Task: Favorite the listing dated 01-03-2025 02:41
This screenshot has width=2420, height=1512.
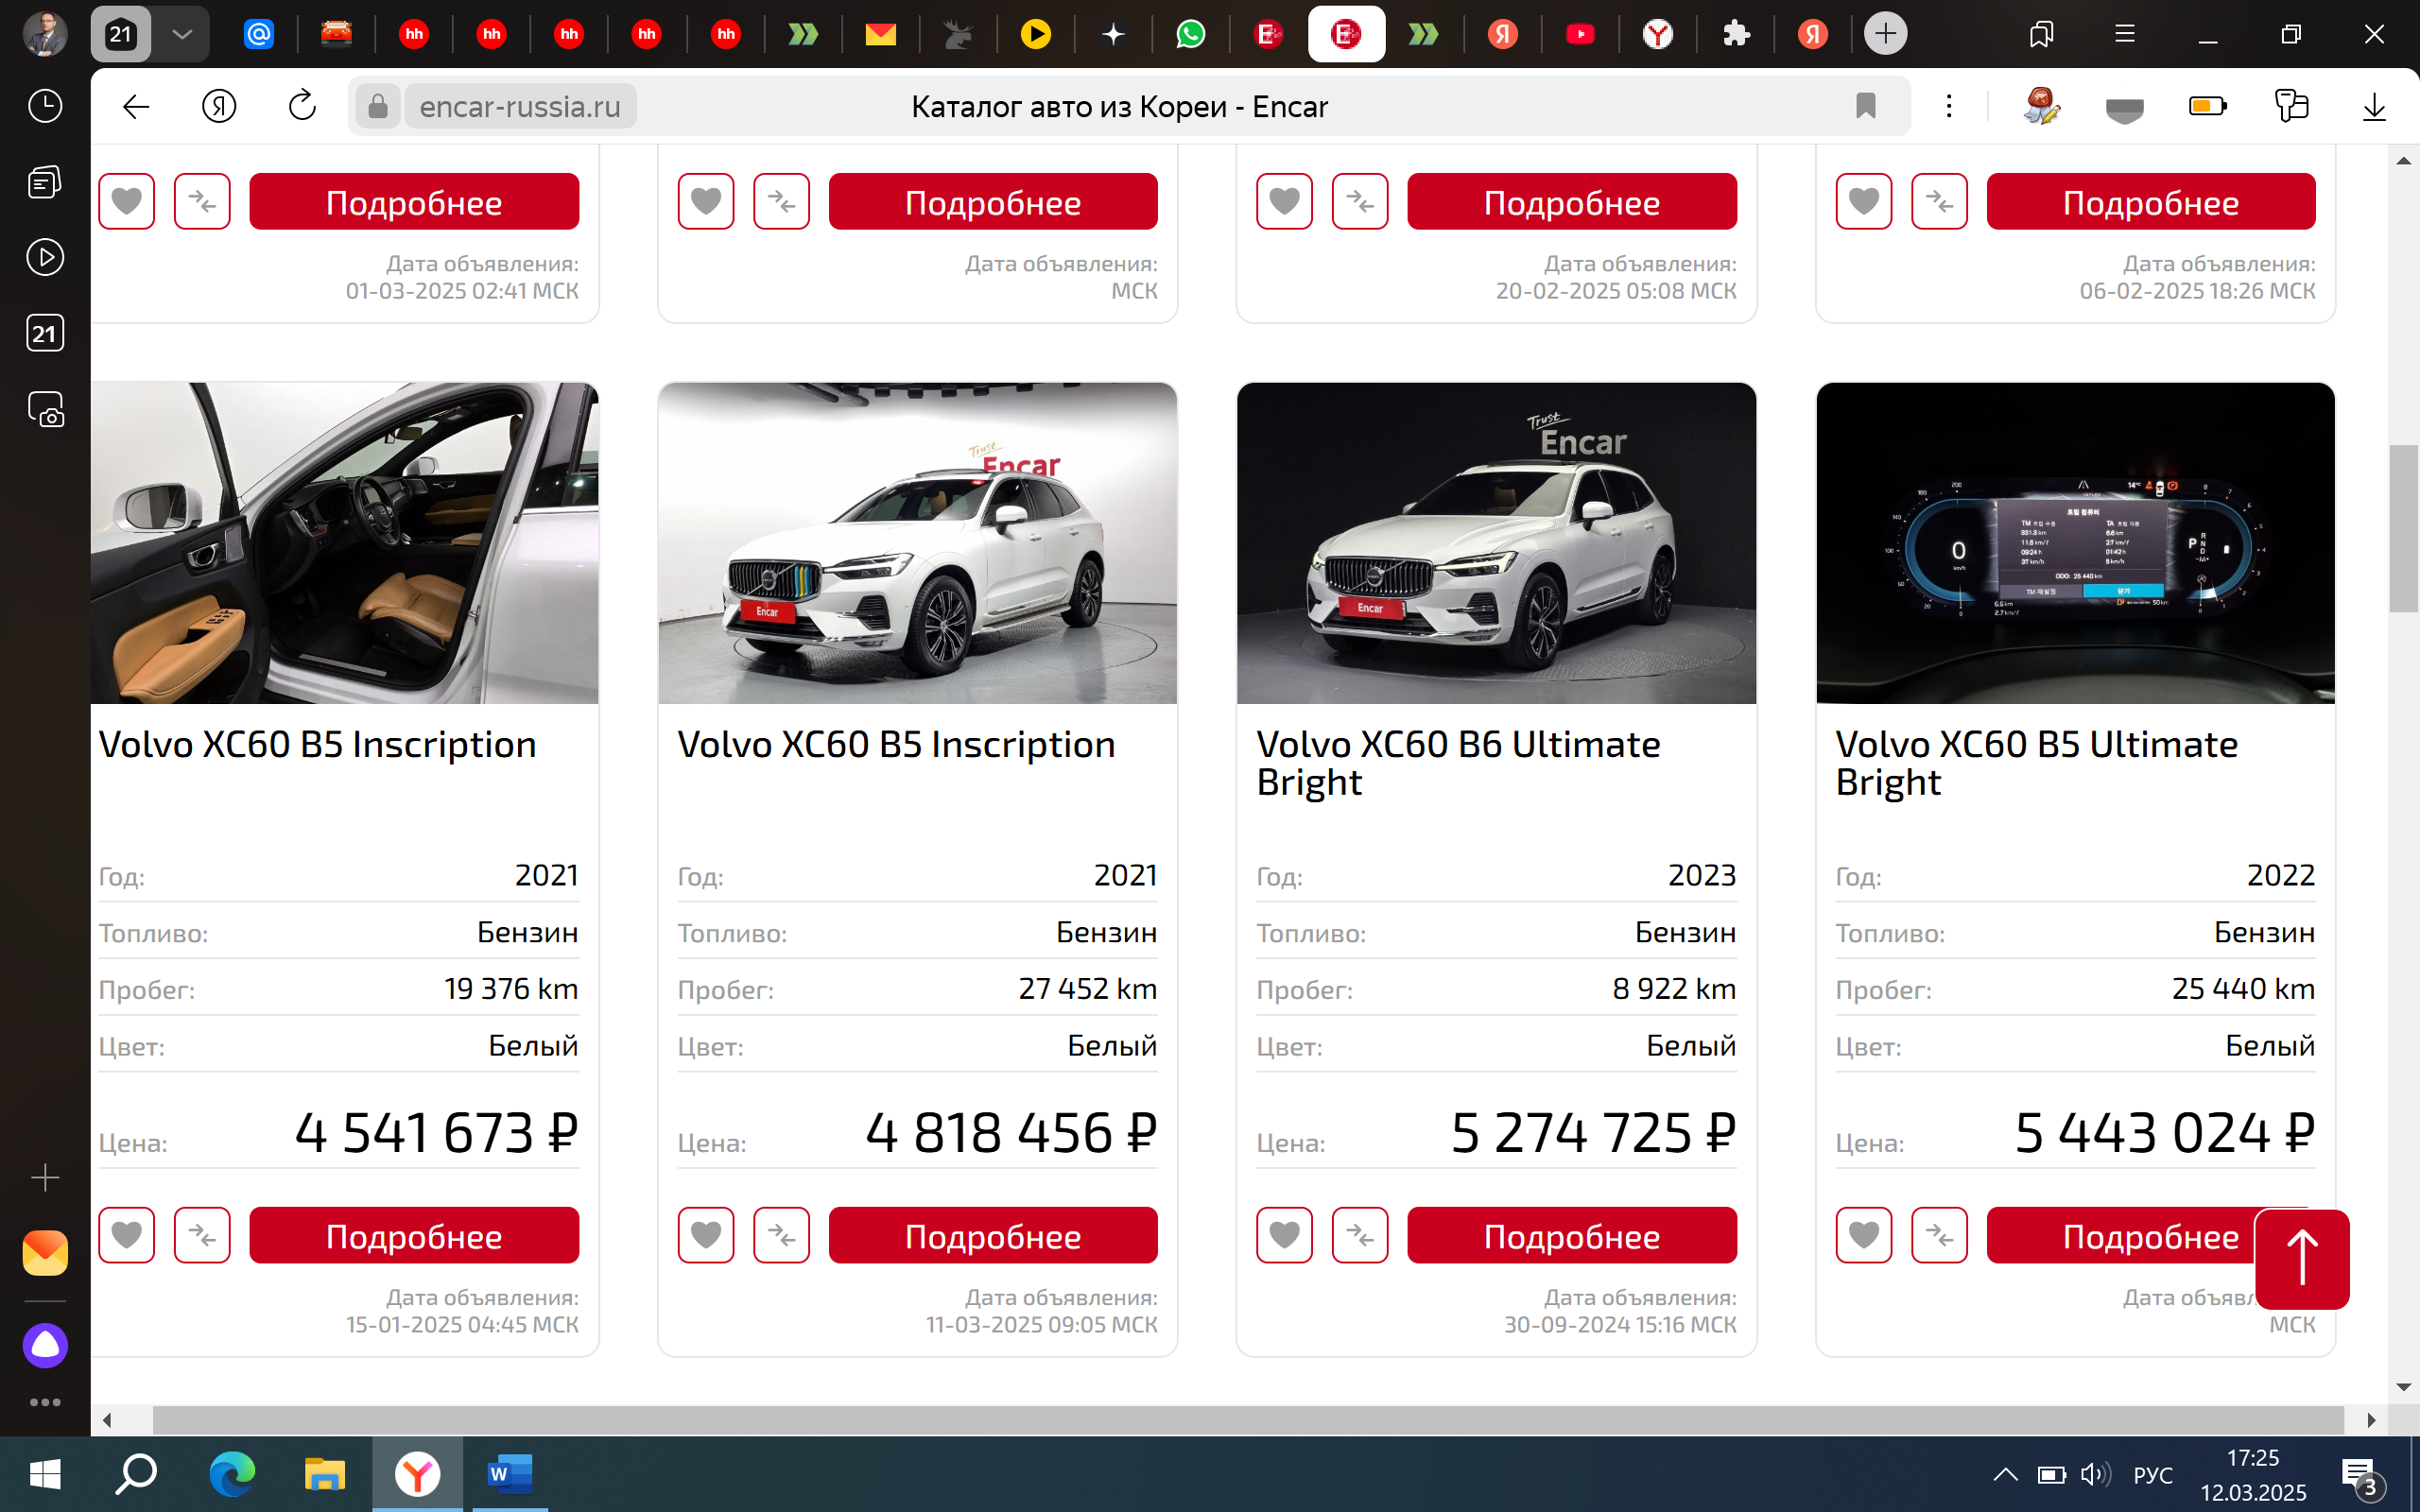Action: [126, 201]
